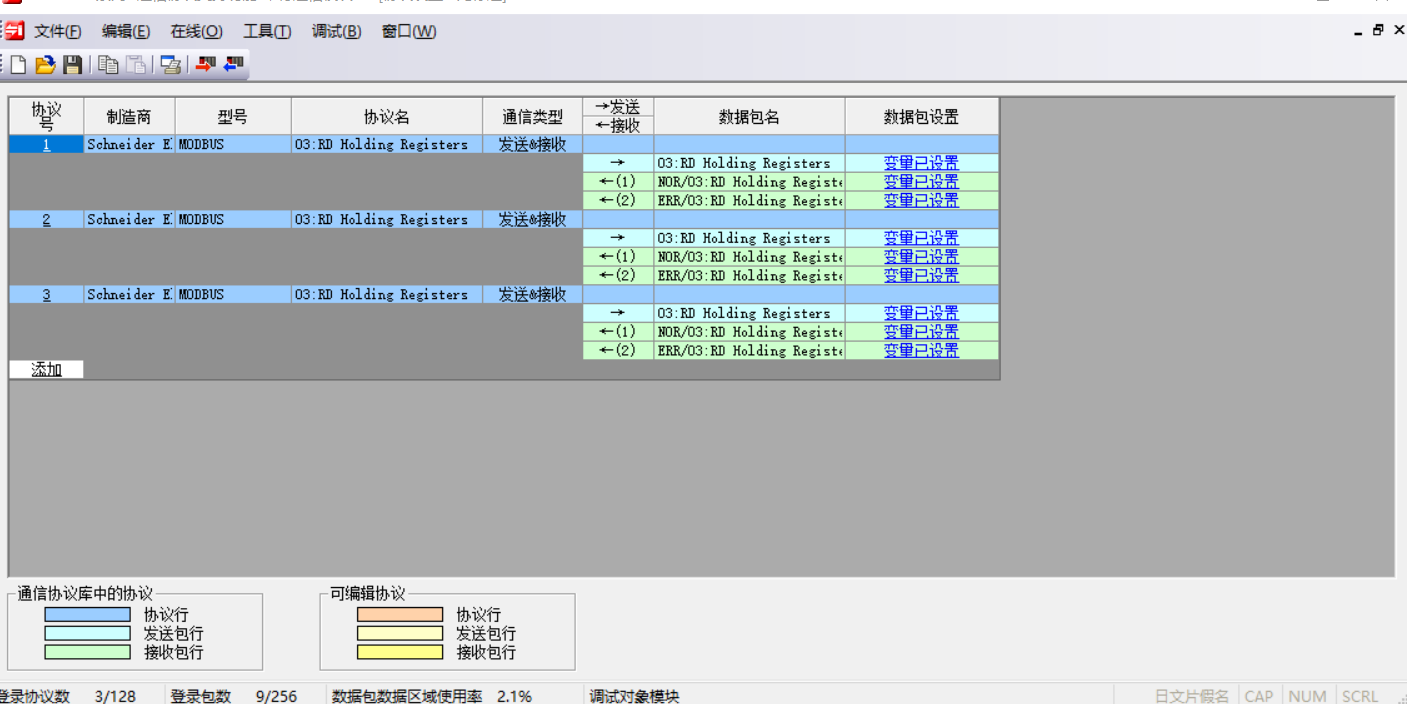Viewport: 1407px width, 704px height.
Task: Click the Paste toolbar icon
Action: (x=136, y=65)
